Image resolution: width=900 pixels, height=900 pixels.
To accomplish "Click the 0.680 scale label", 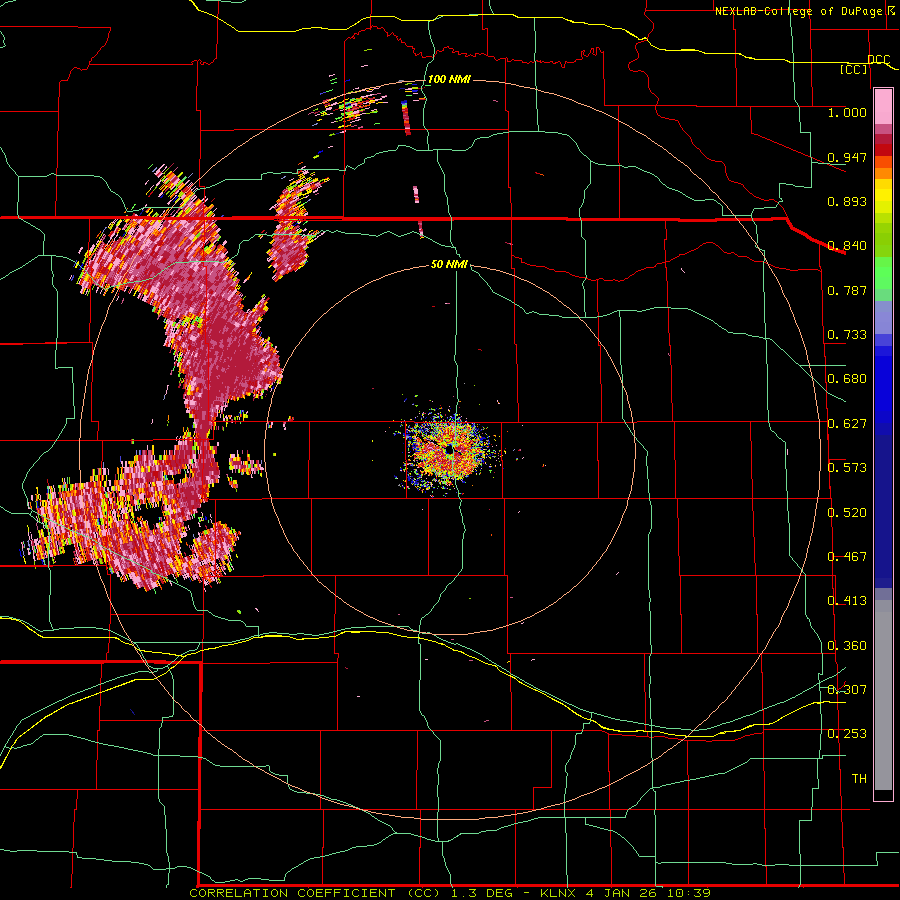I will pos(847,379).
